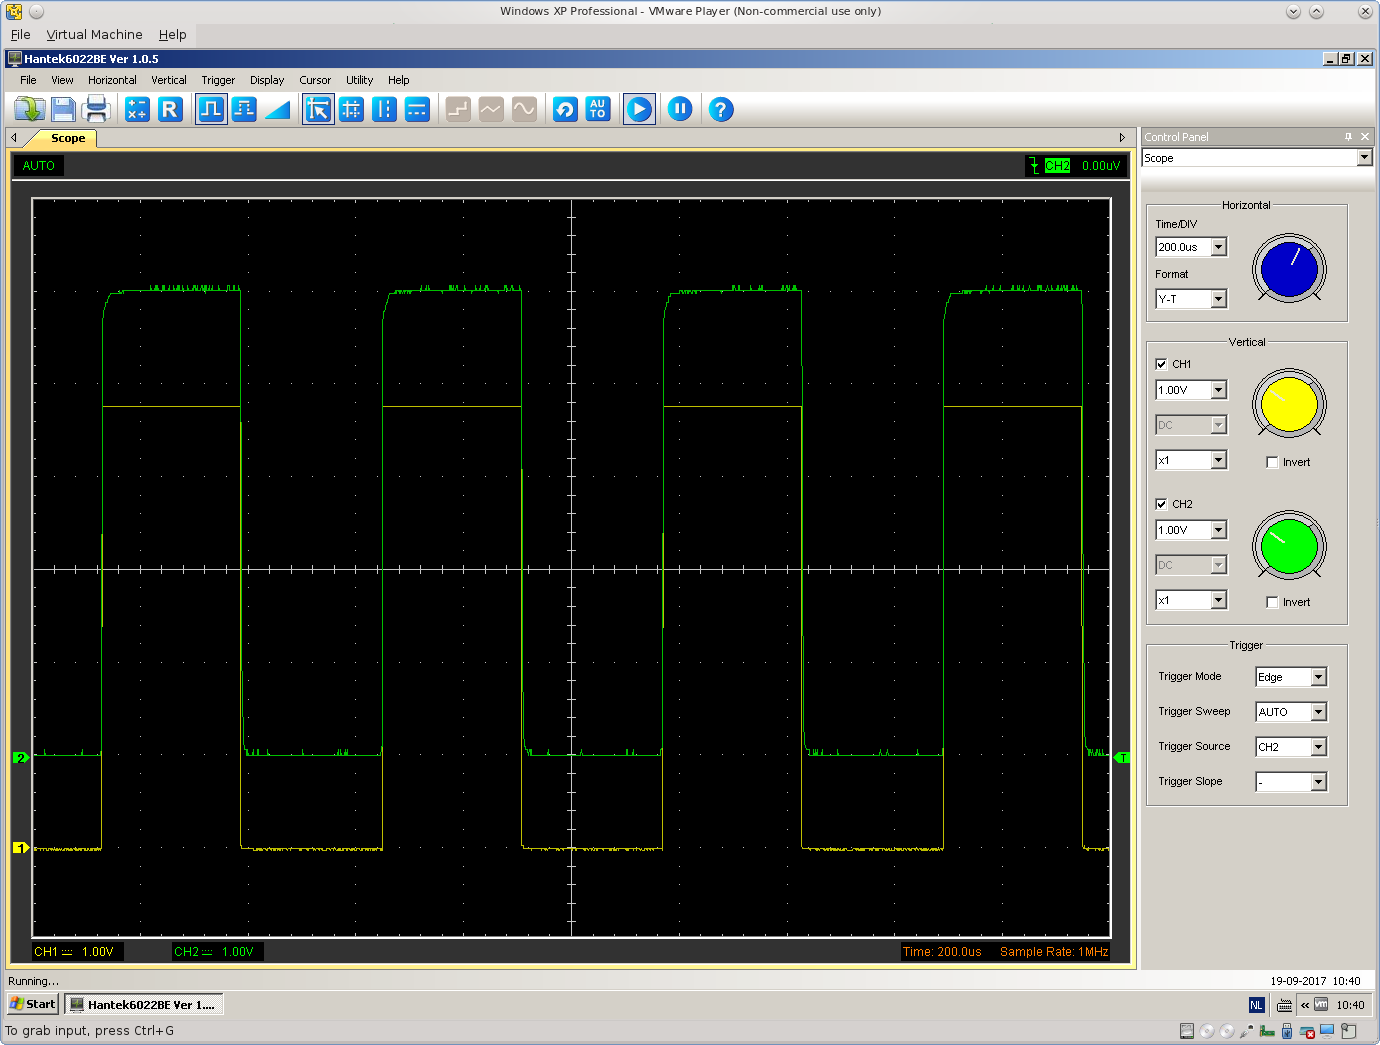Open the Time/DIV dropdown

(x=1218, y=246)
